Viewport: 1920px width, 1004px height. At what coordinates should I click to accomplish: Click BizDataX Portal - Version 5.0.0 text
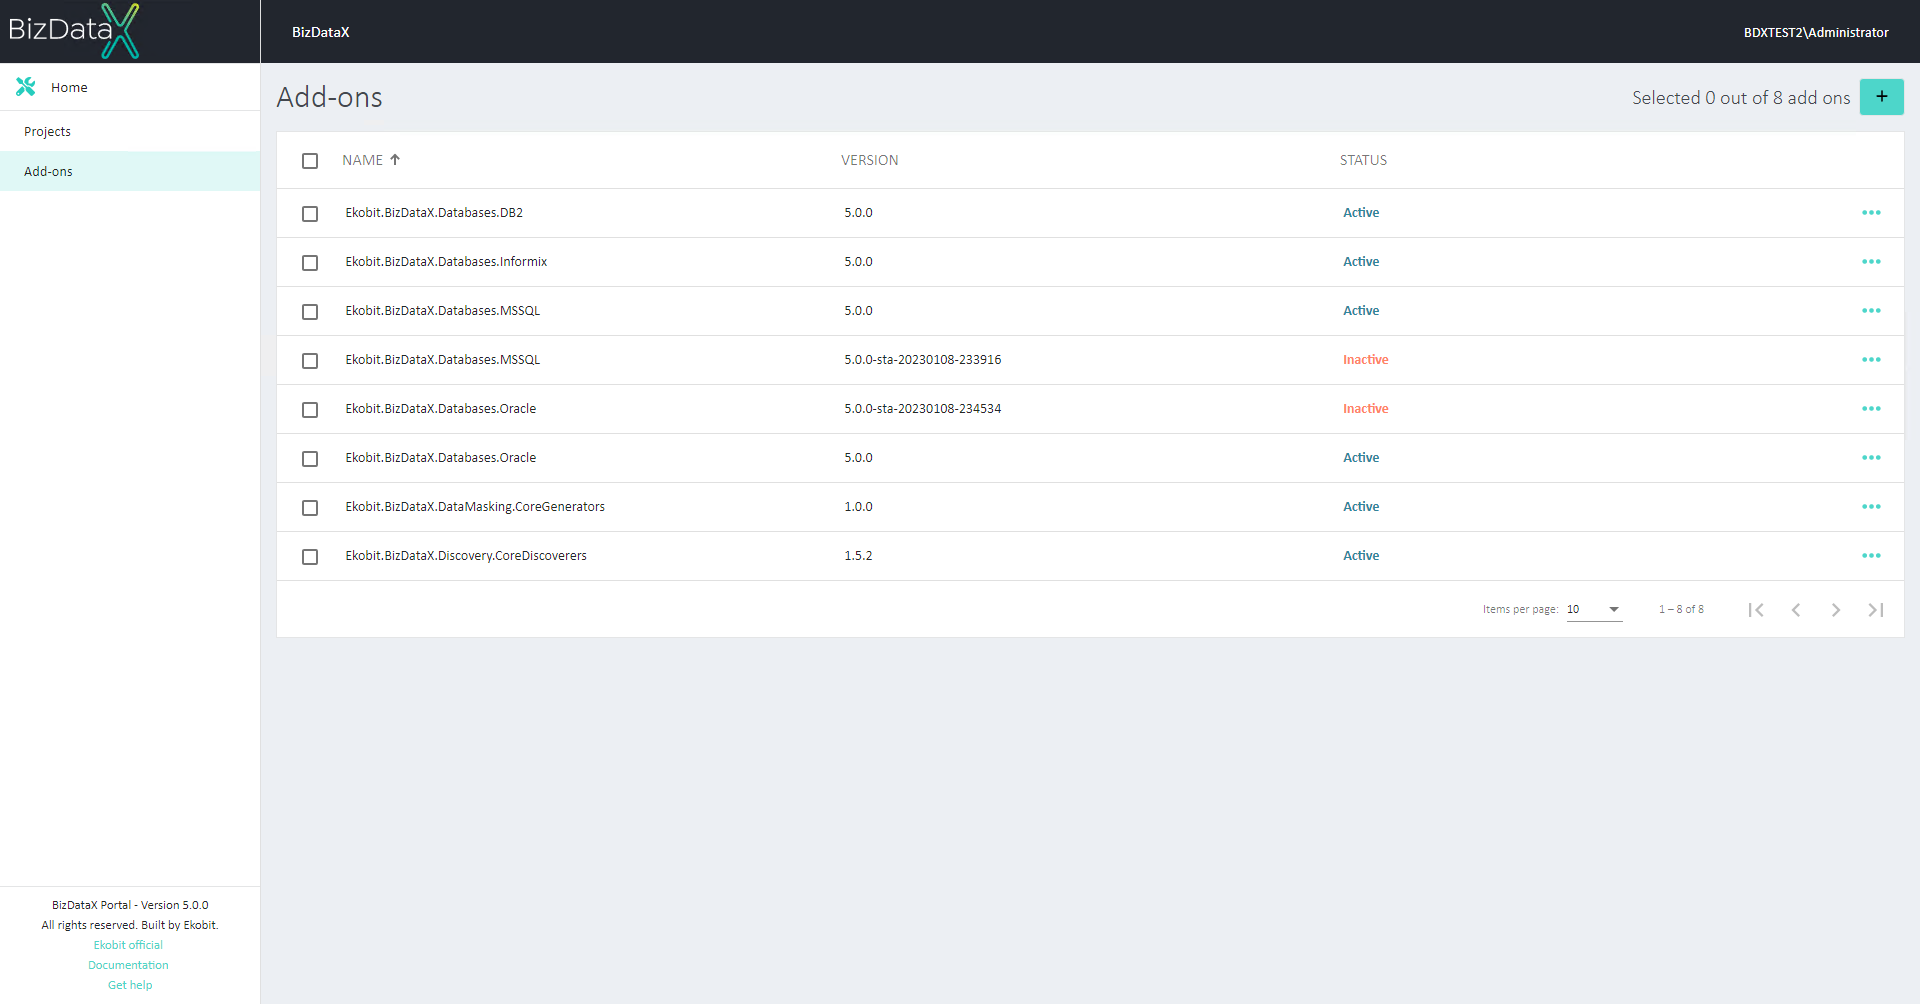click(x=130, y=905)
